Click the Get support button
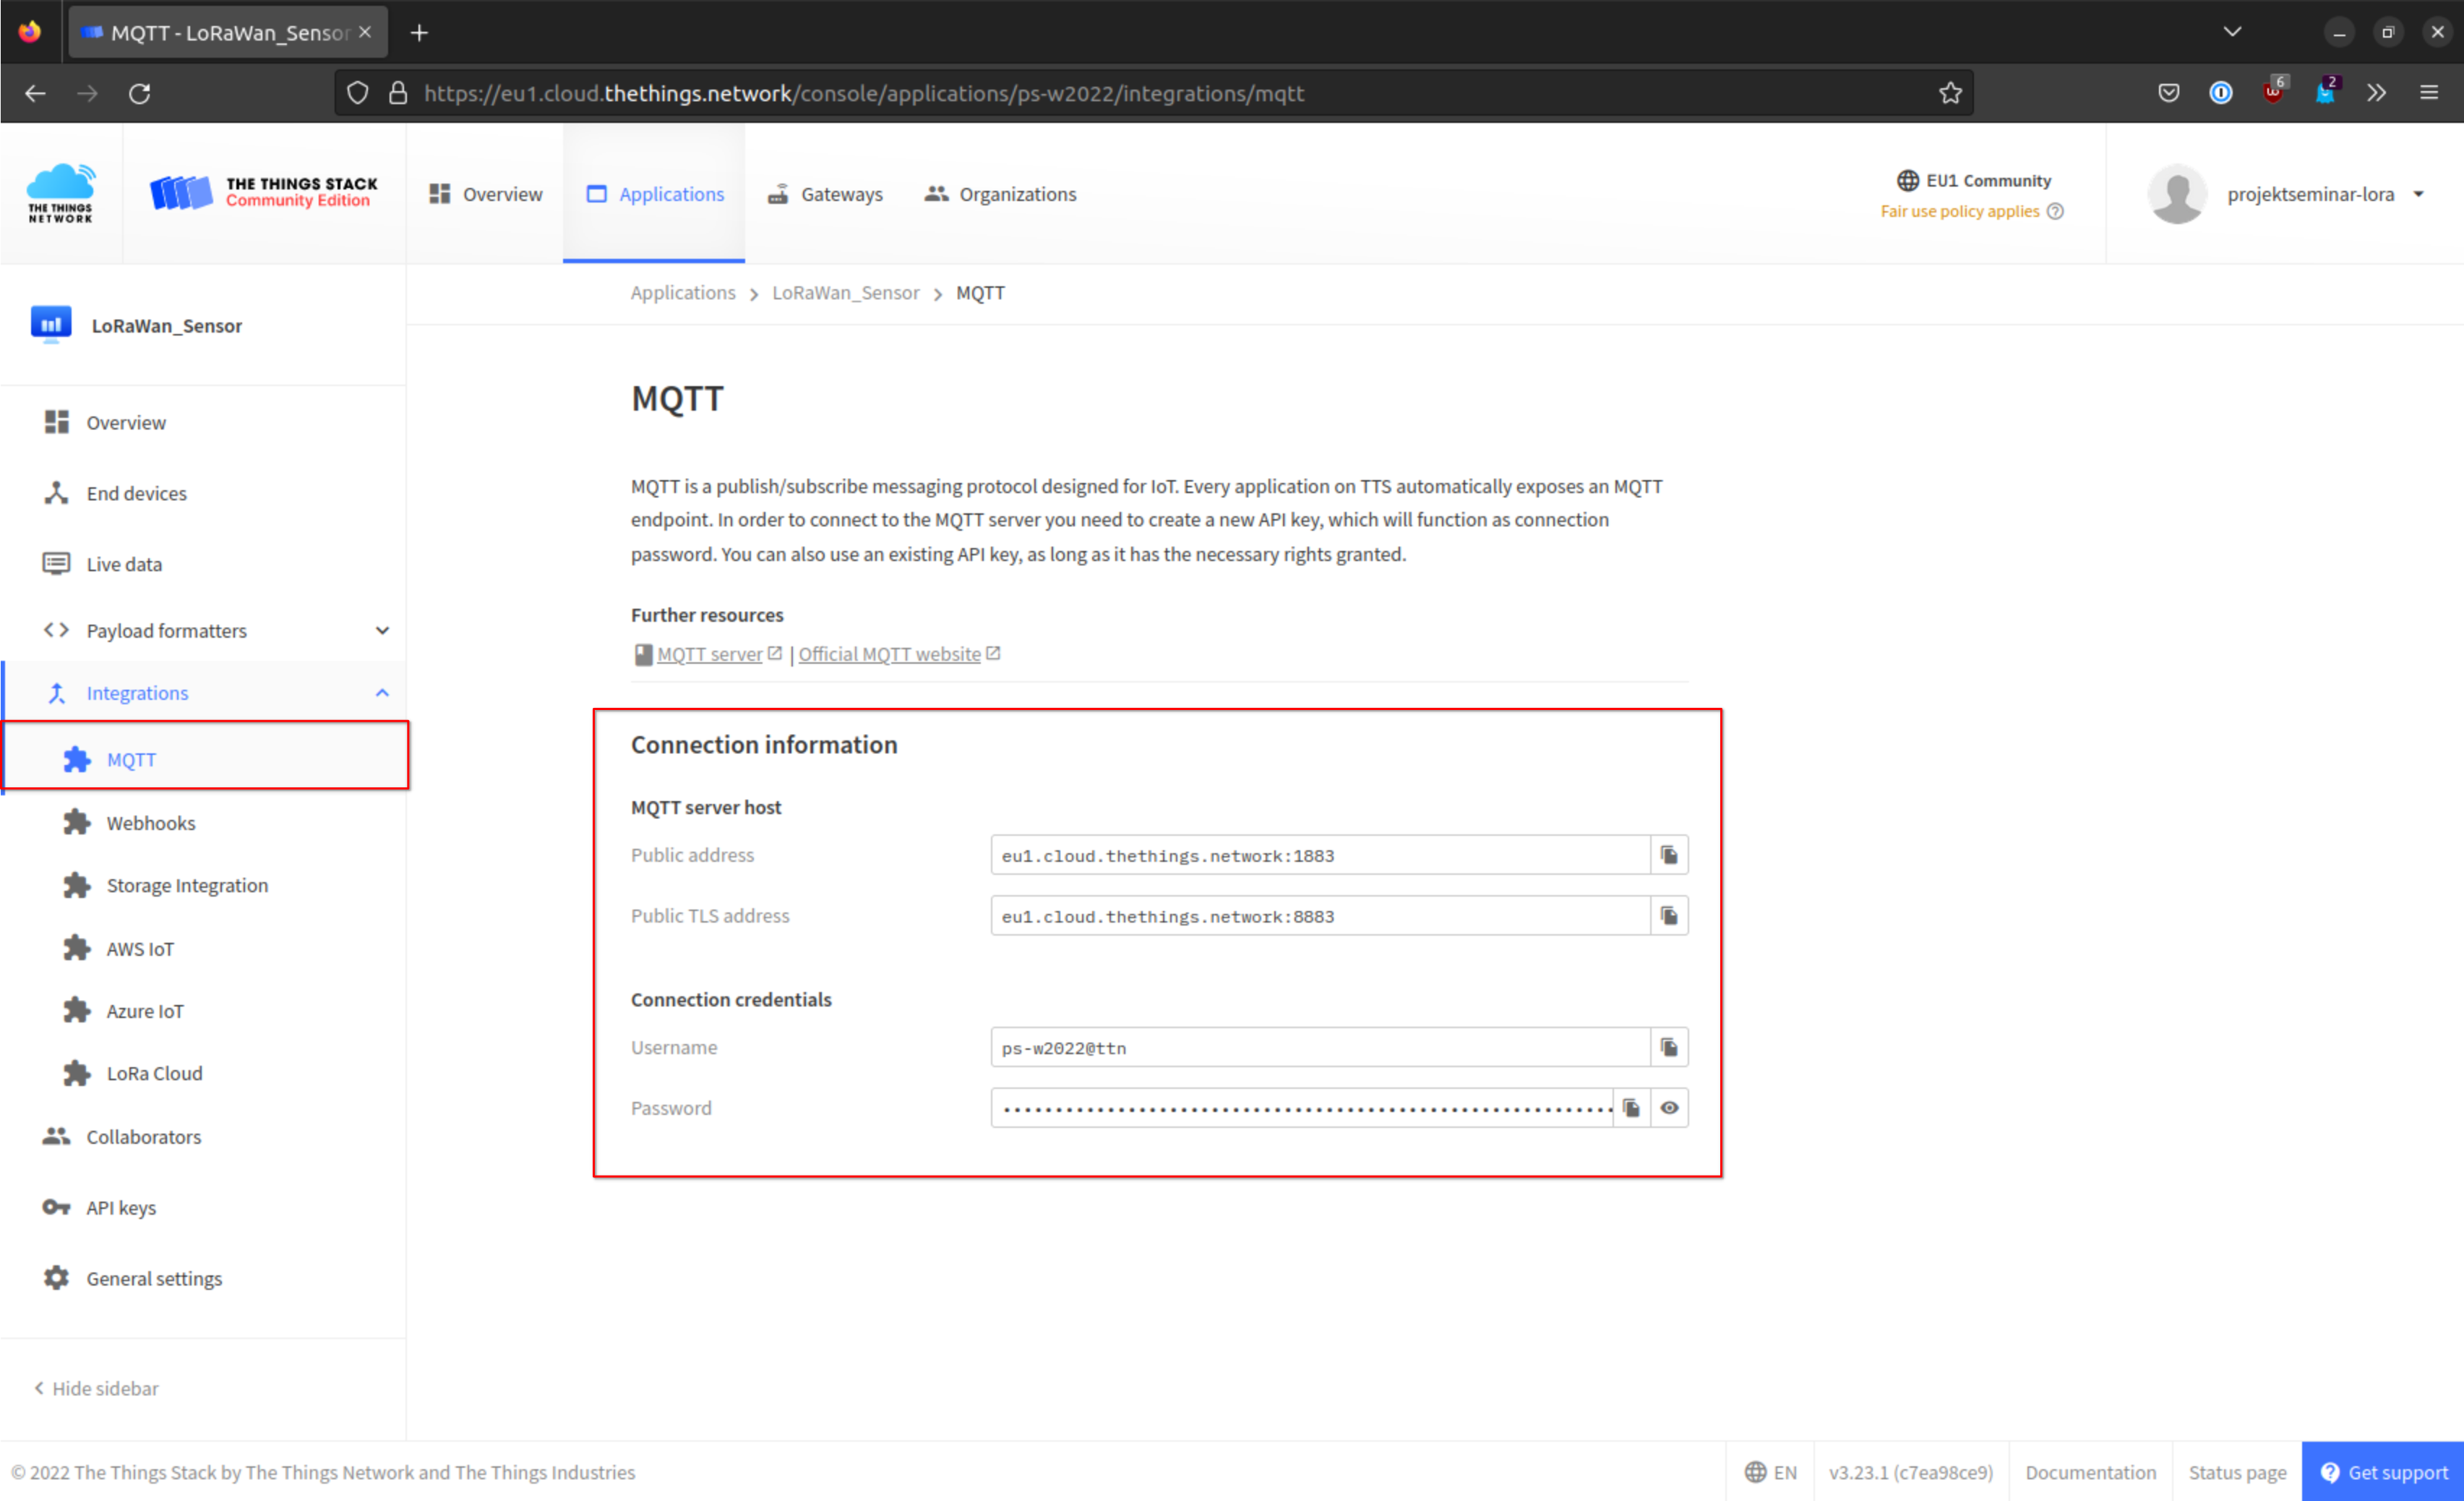The image size is (2464, 1501). pyautogui.click(x=2383, y=1472)
